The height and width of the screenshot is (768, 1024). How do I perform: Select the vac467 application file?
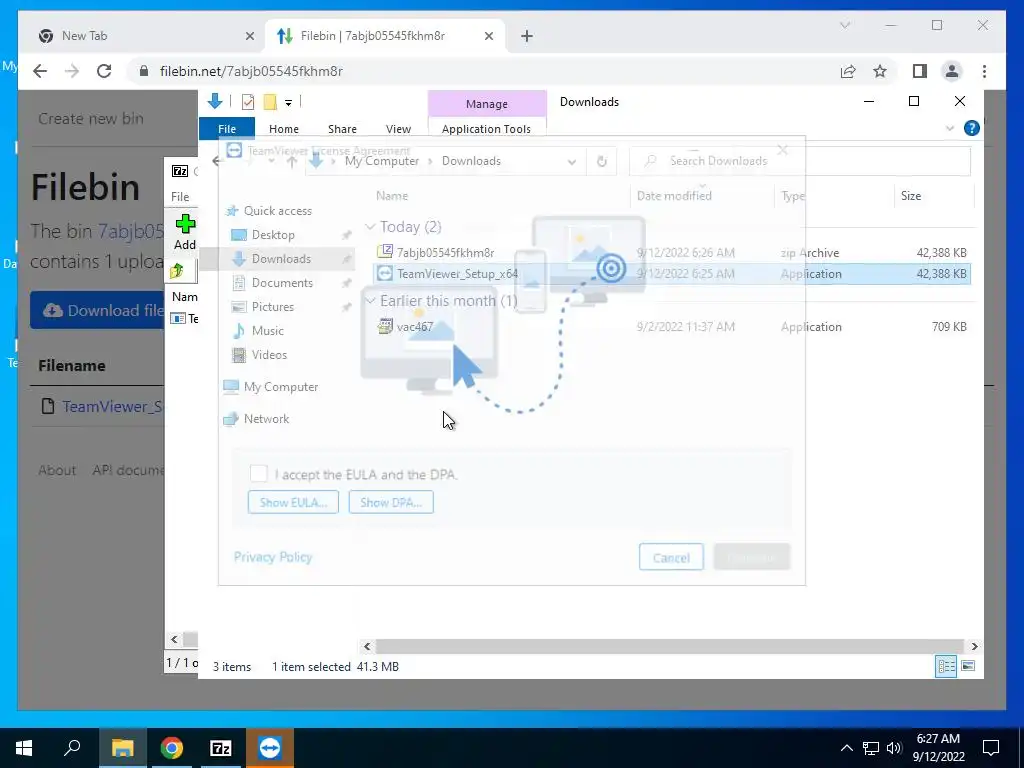coord(673,327)
